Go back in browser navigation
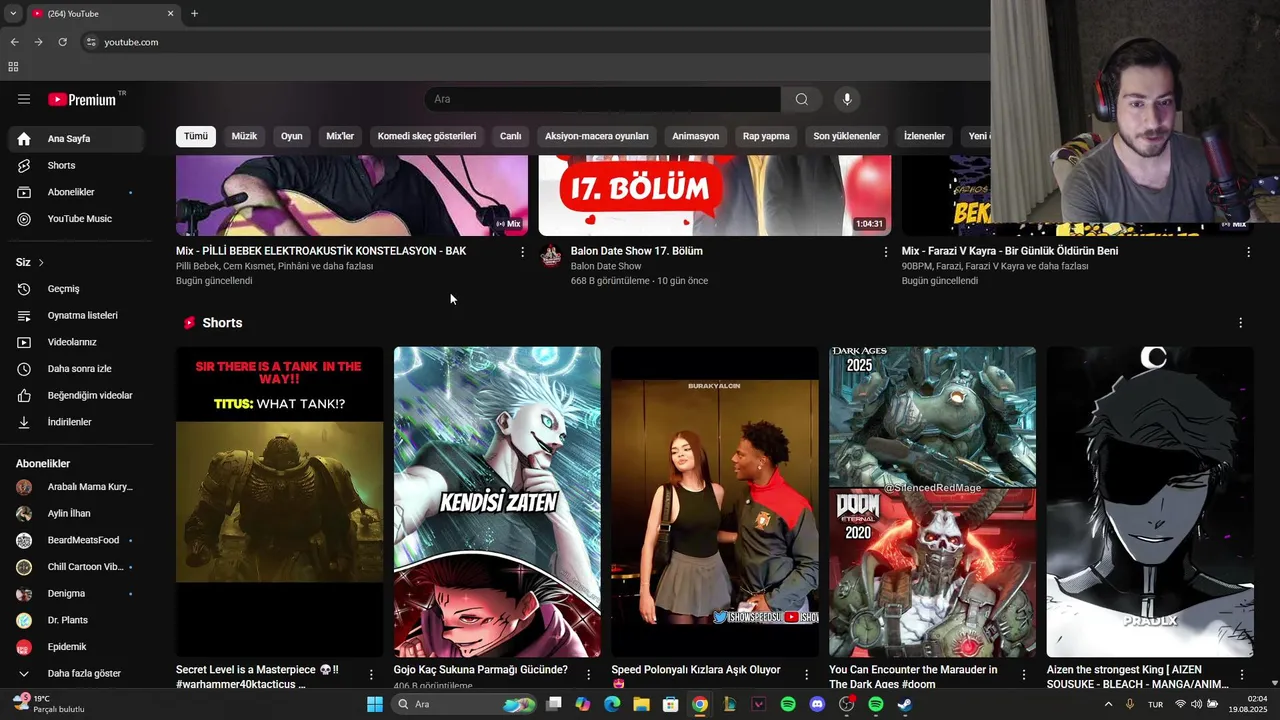 click(x=14, y=42)
